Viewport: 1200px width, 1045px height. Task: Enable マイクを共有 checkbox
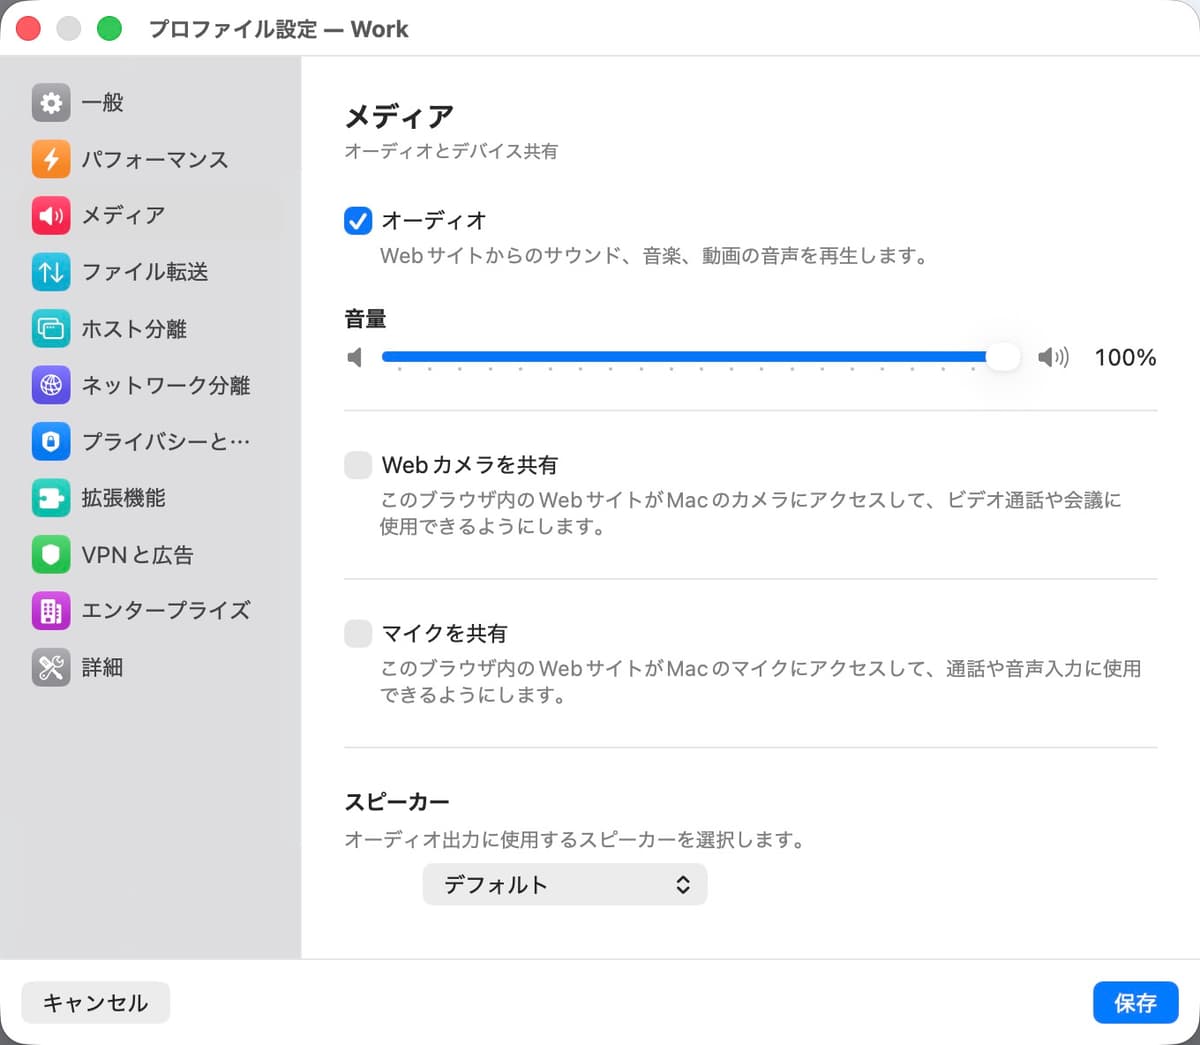pyautogui.click(x=358, y=633)
